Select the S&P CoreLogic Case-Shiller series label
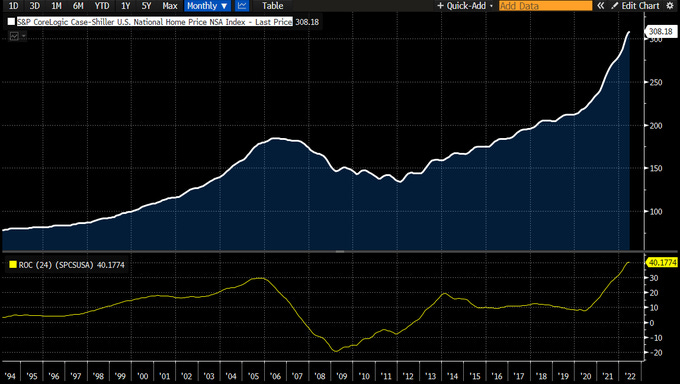This screenshot has height=384, width=680. point(155,22)
